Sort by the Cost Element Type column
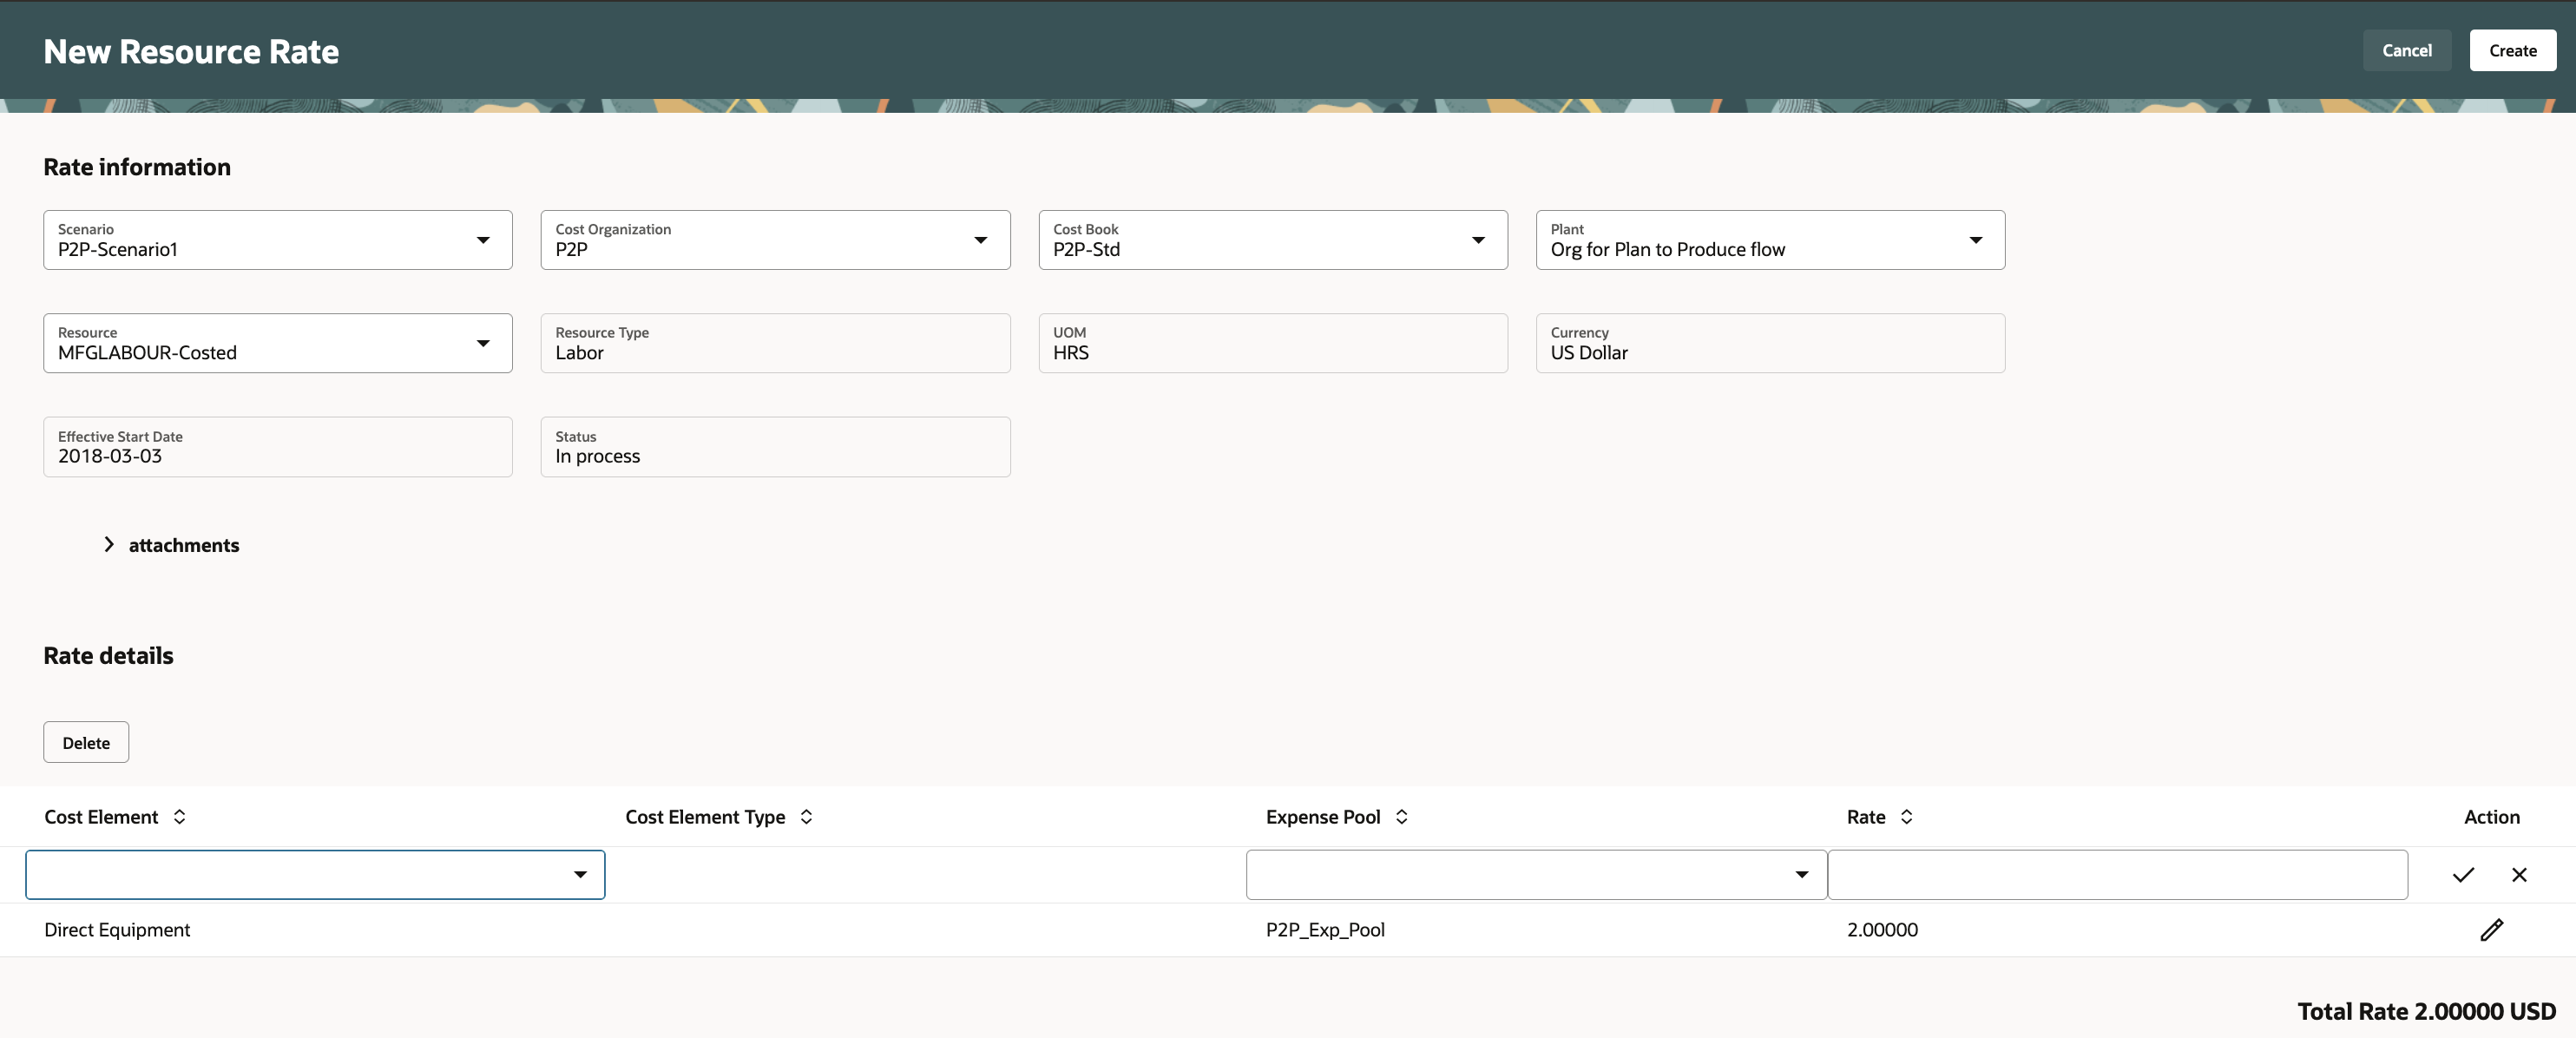The image size is (2576, 1038). [806, 817]
